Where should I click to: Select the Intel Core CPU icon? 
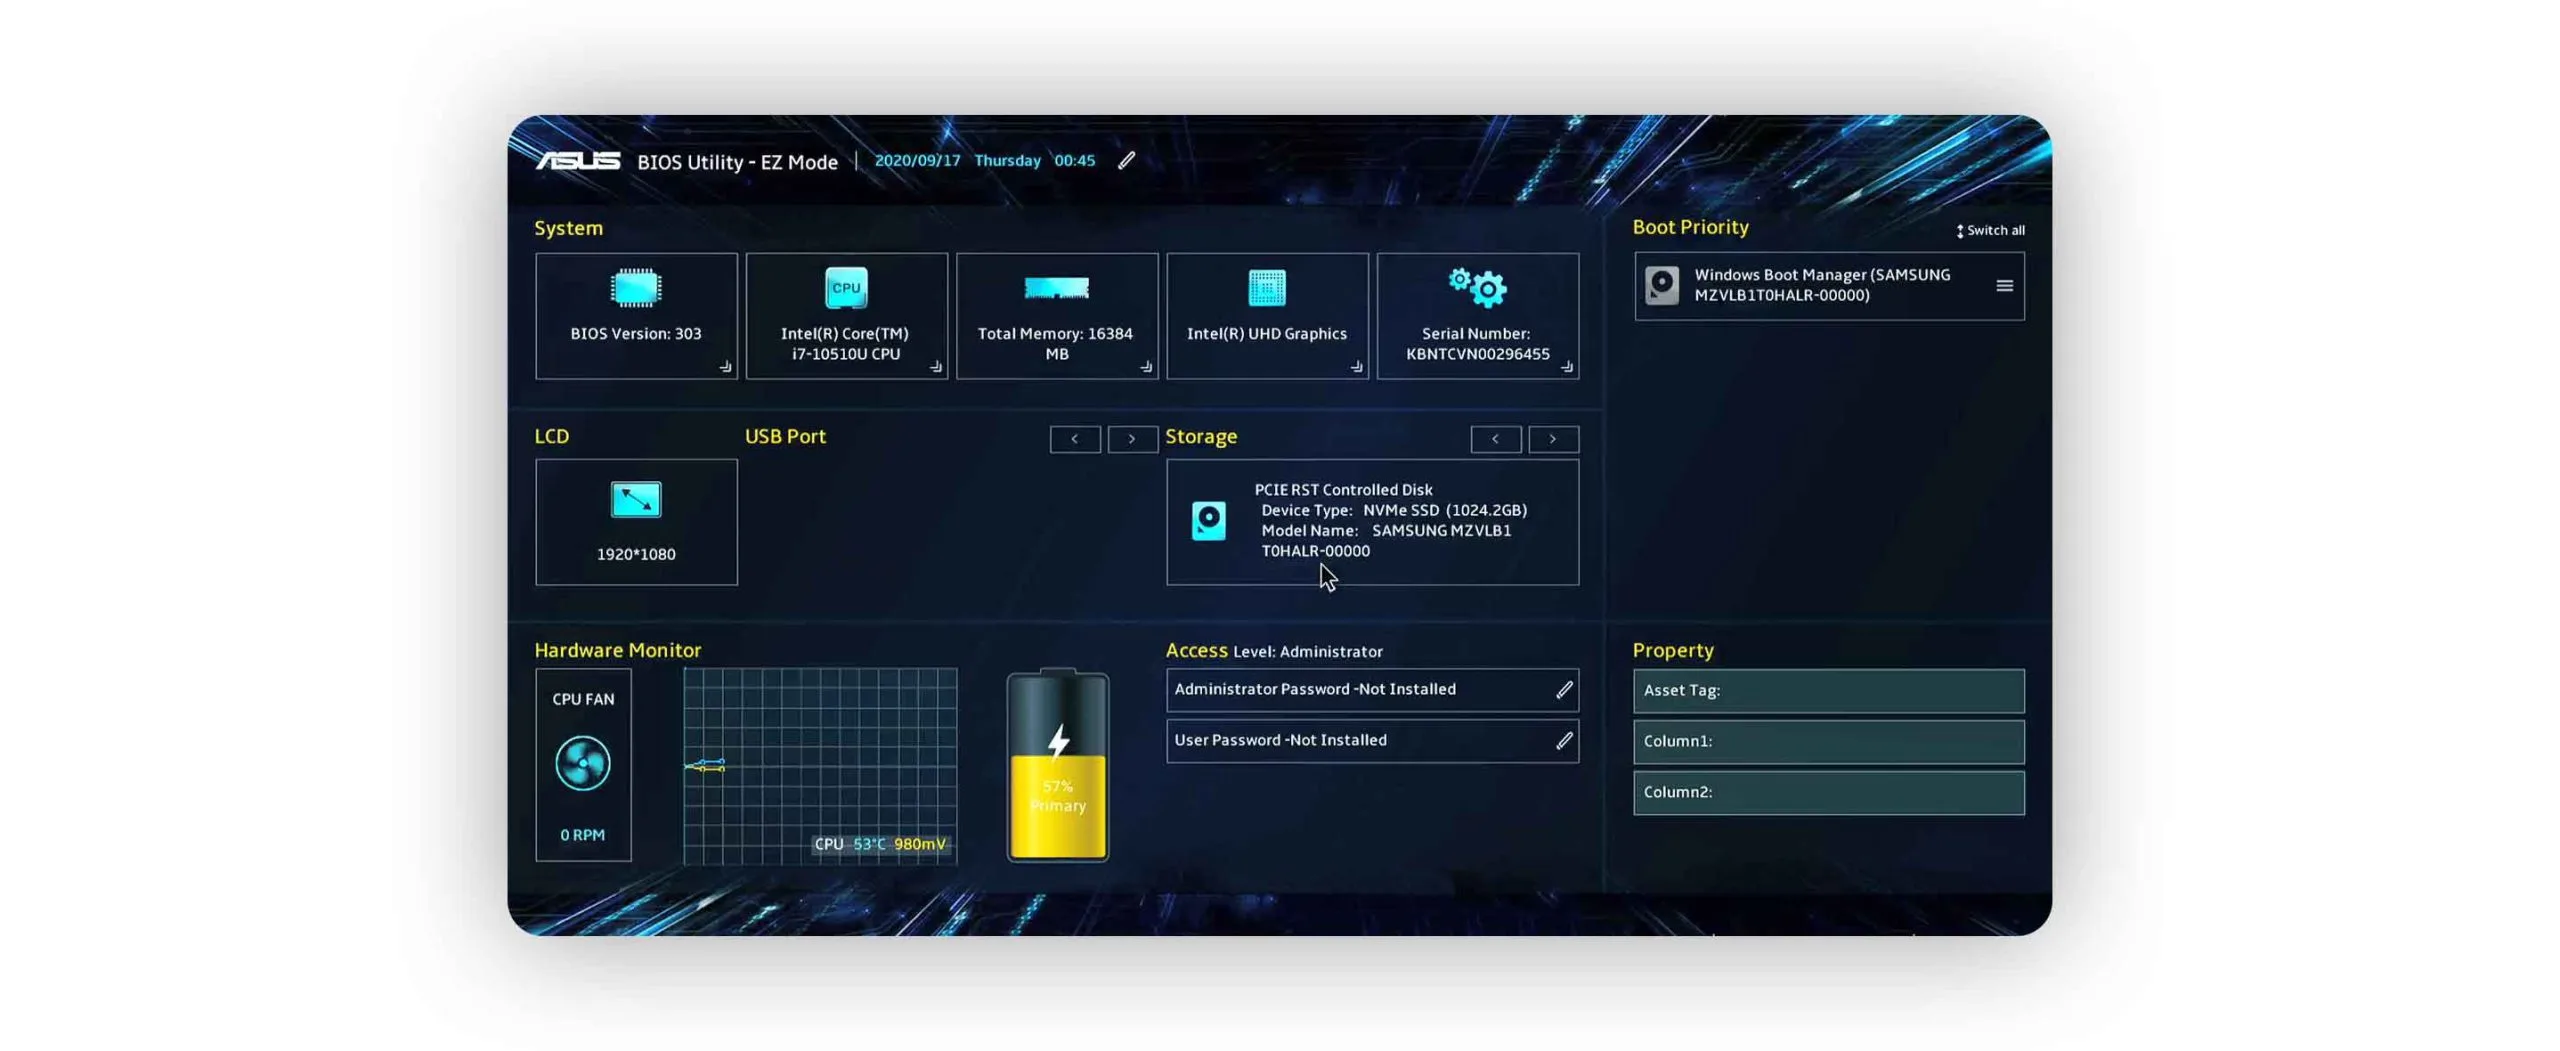[845, 288]
